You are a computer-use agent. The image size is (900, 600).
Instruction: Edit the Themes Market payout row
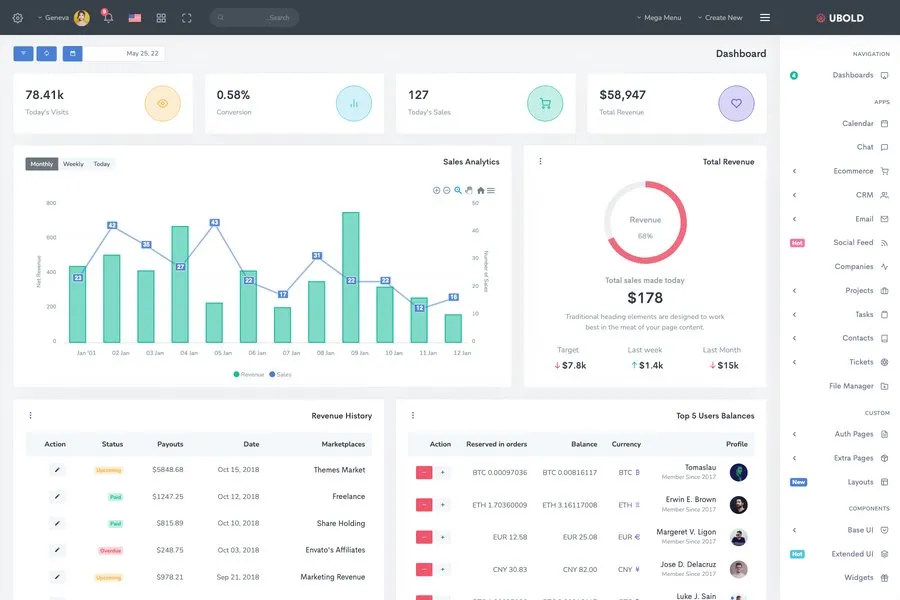[57, 469]
